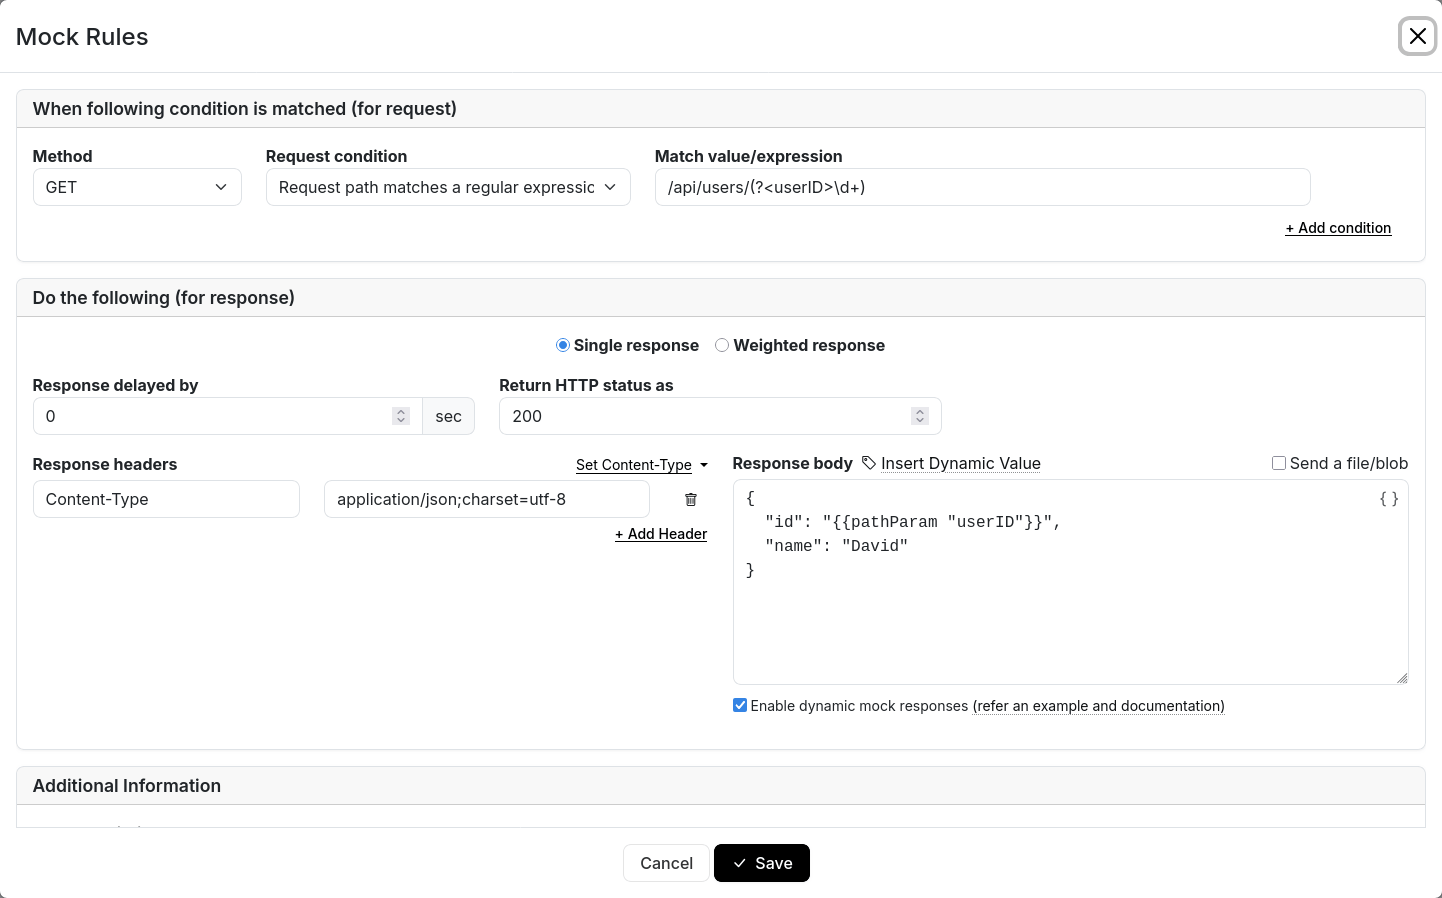
Task: Open the Method dropdown showing GET
Action: (137, 187)
